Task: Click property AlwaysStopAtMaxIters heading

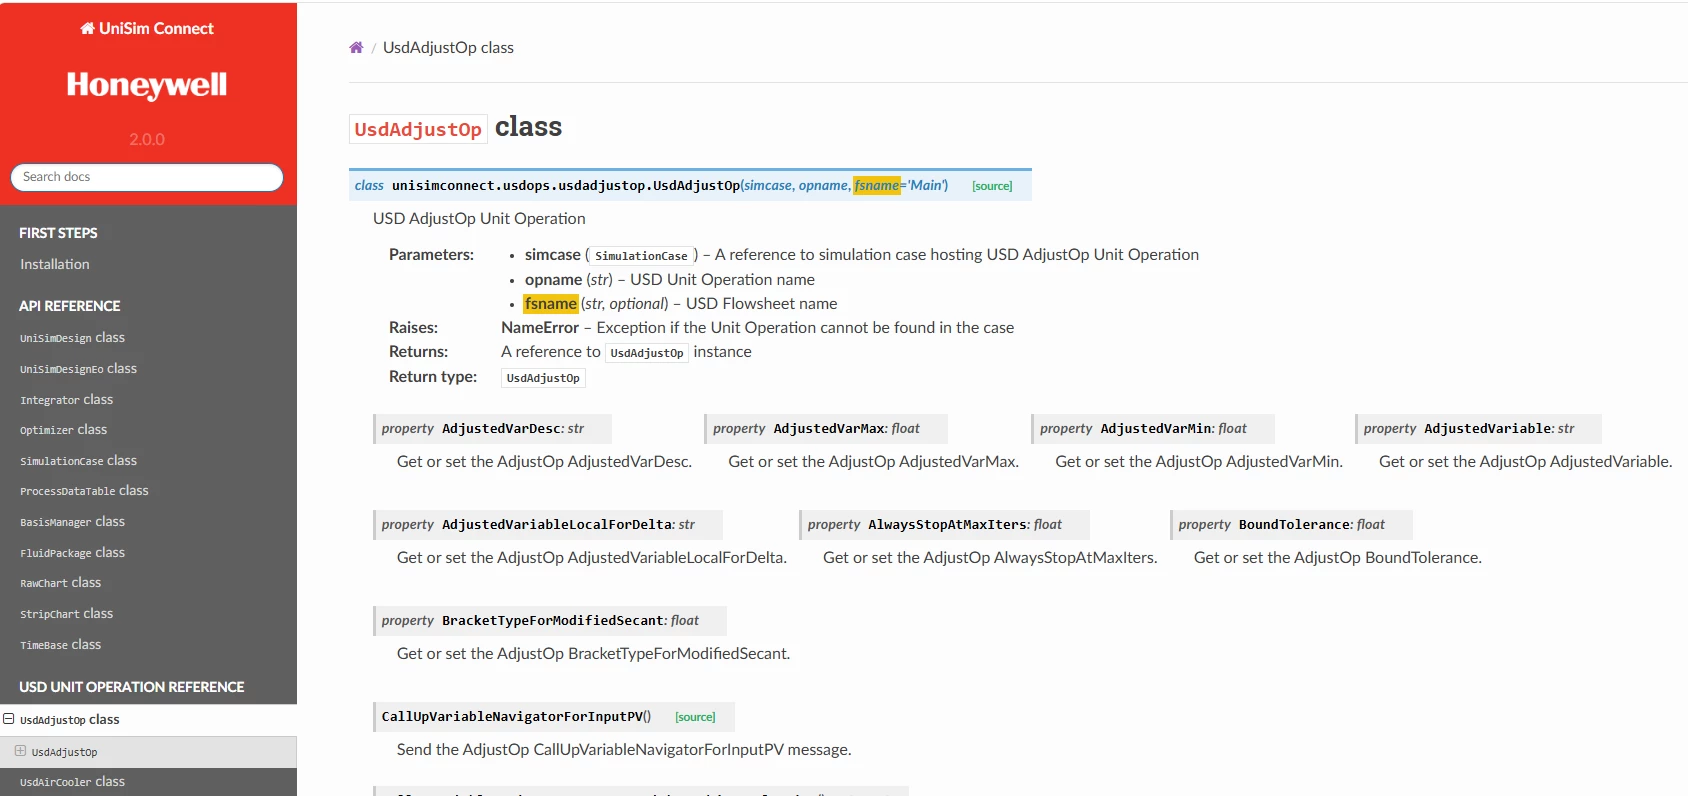Action: click(x=944, y=524)
